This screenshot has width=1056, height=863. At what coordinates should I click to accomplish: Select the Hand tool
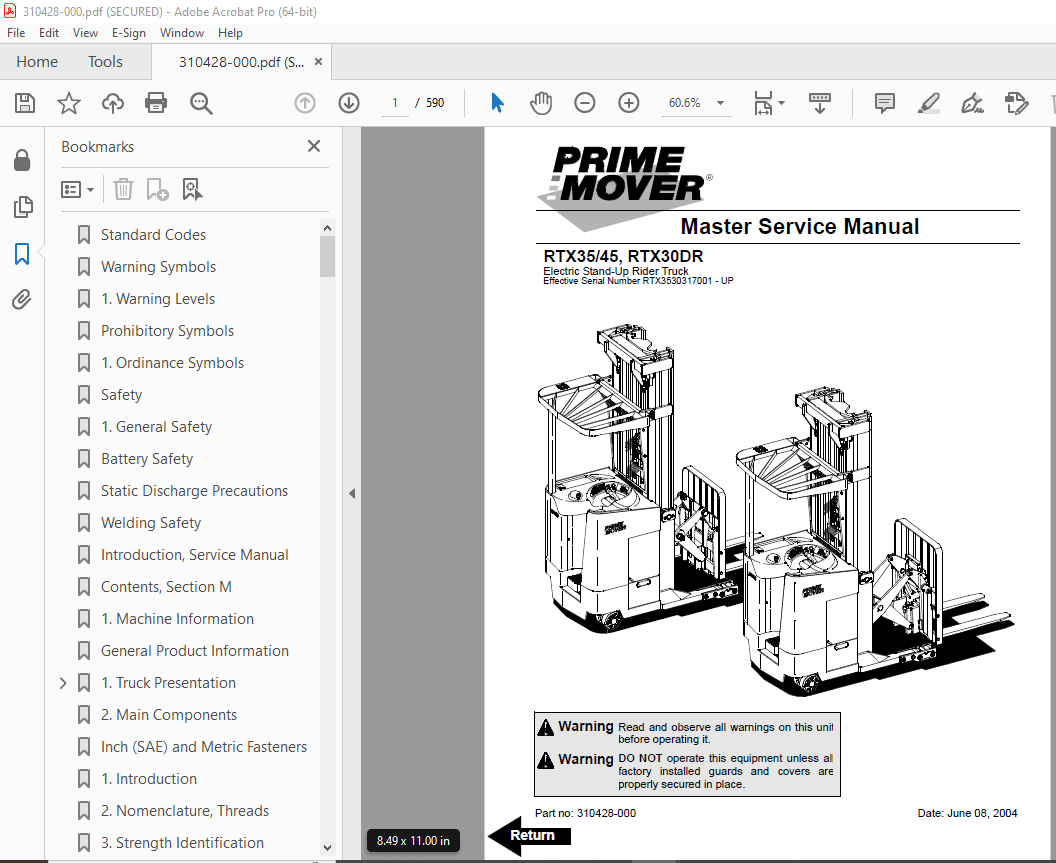coord(540,102)
